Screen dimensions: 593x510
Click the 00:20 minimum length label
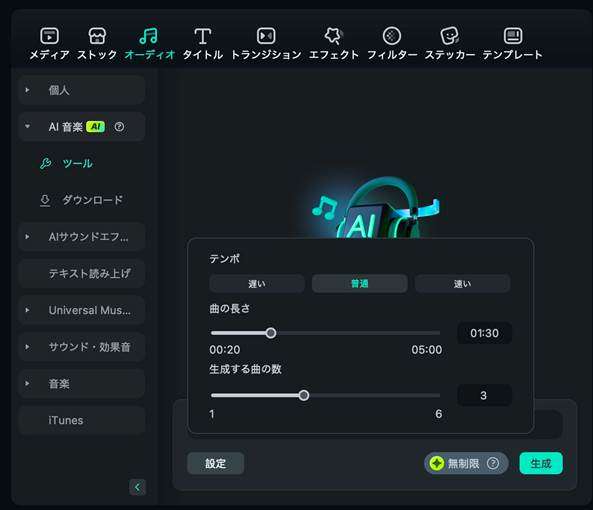tap(225, 350)
